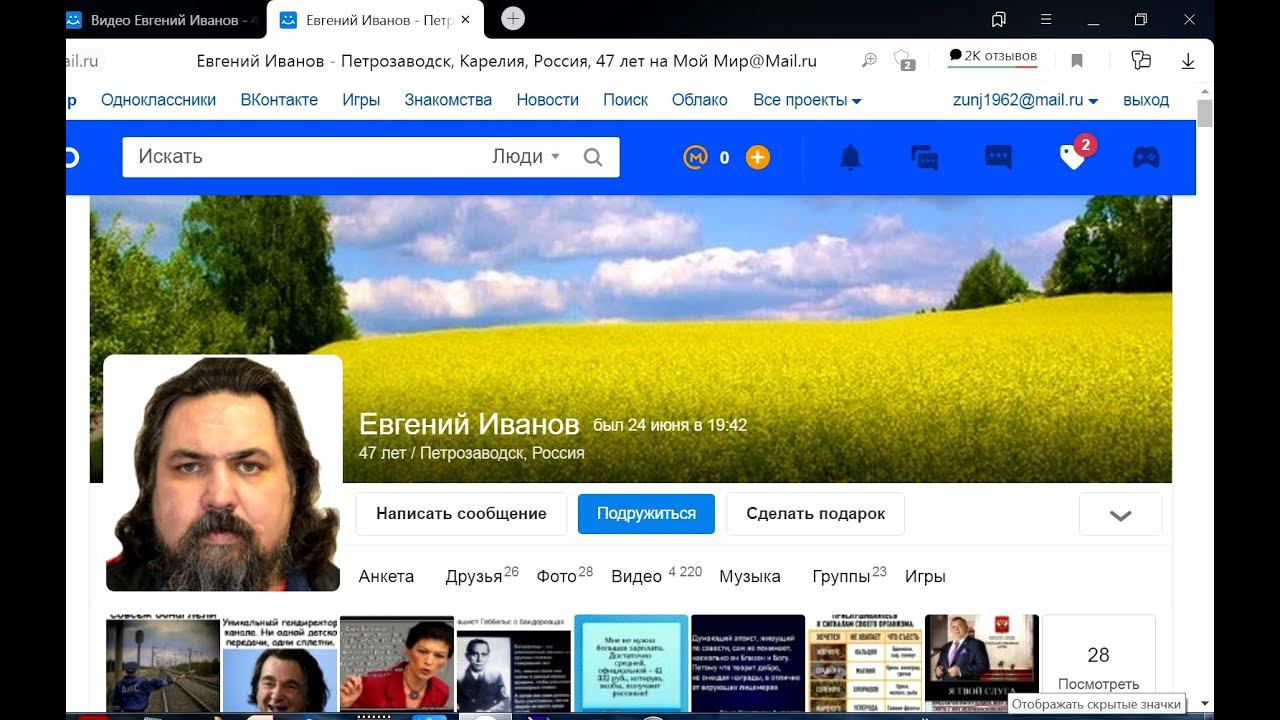Log out using the "выход" link
Viewport: 1280px width, 720px height.
pyautogui.click(x=1146, y=100)
